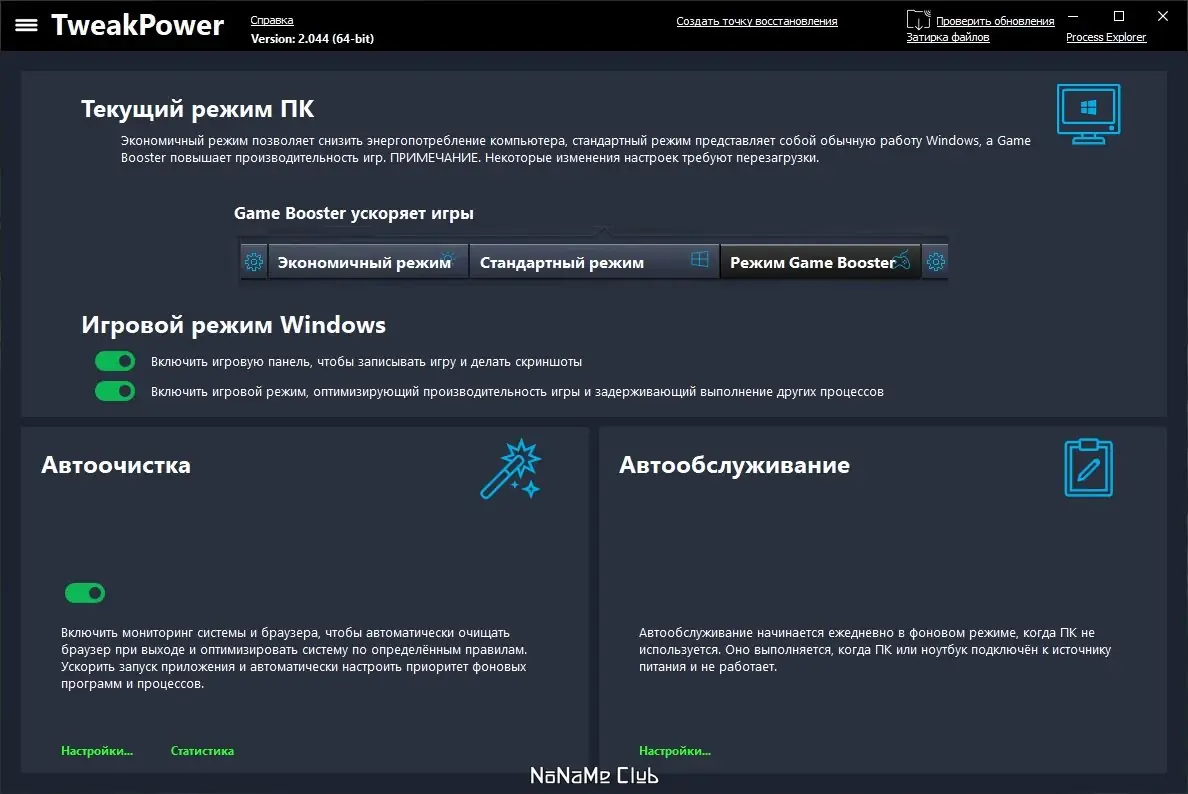Toggle Windows game mode optimization switch
Viewport: 1188px width, 794px height.
(x=115, y=391)
